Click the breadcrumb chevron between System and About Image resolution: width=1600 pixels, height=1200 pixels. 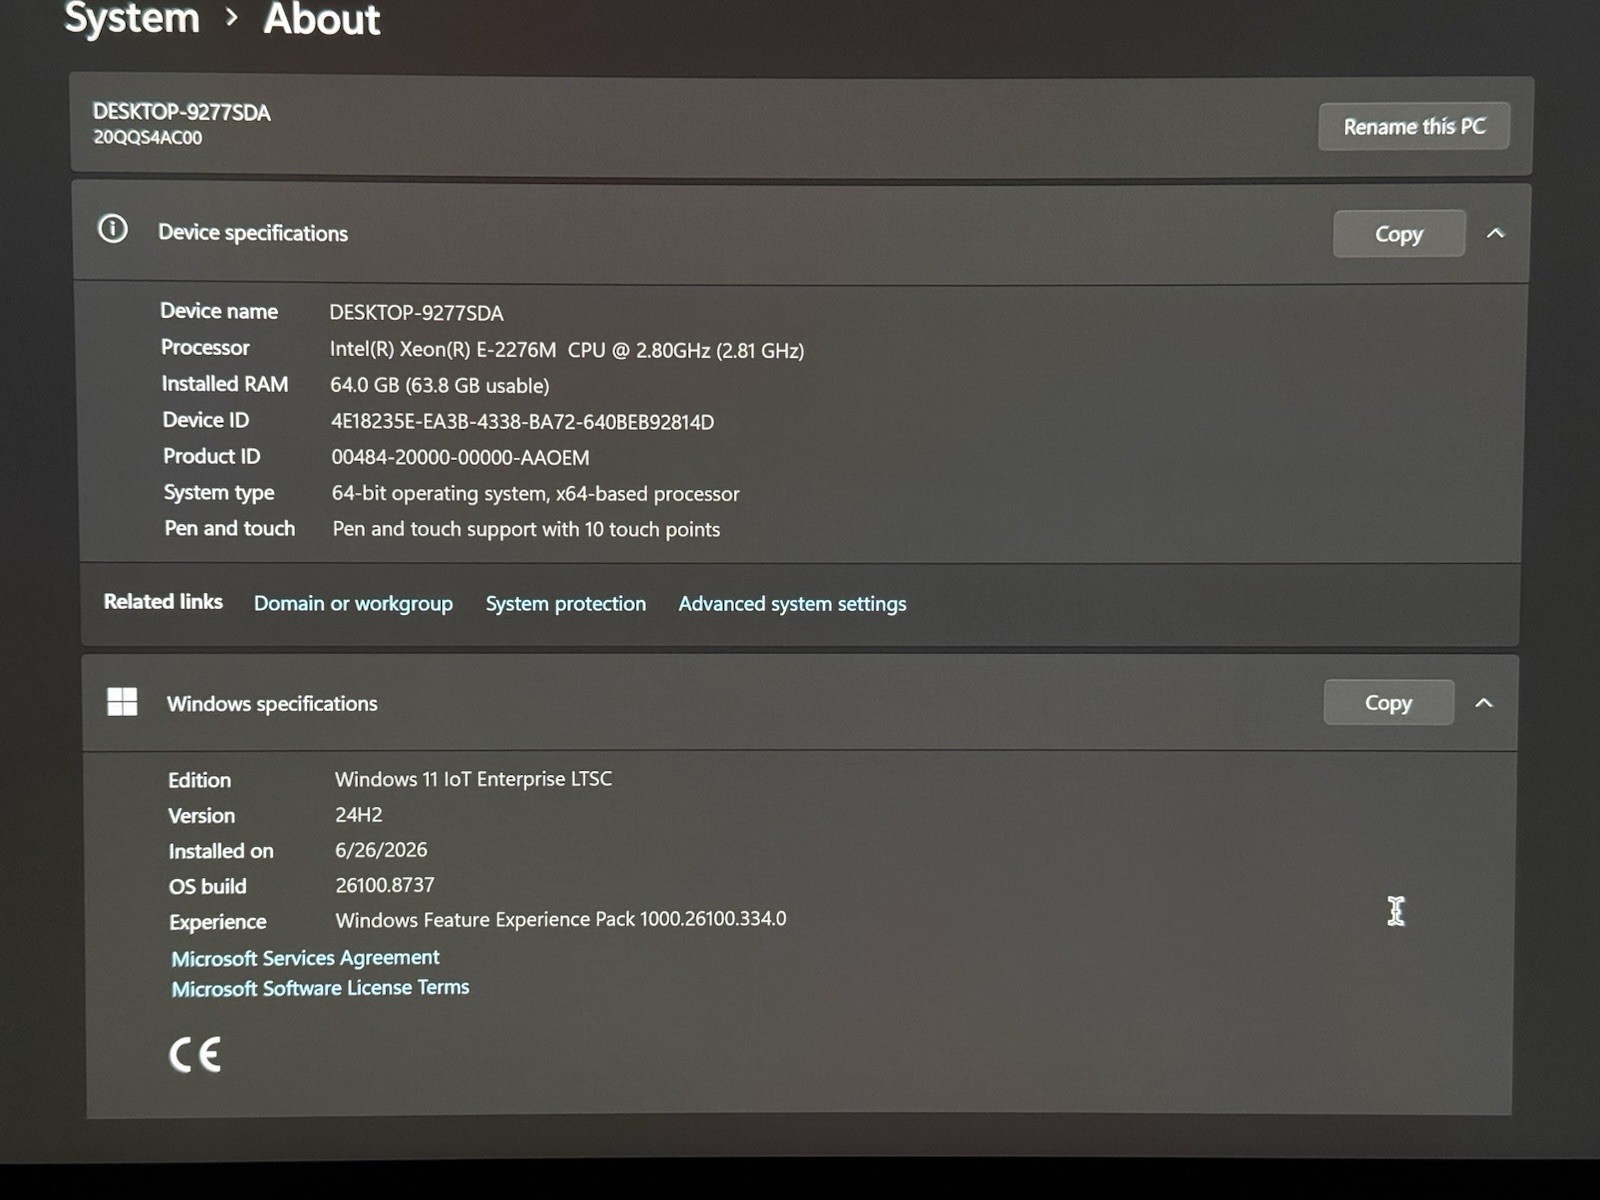pos(232,18)
